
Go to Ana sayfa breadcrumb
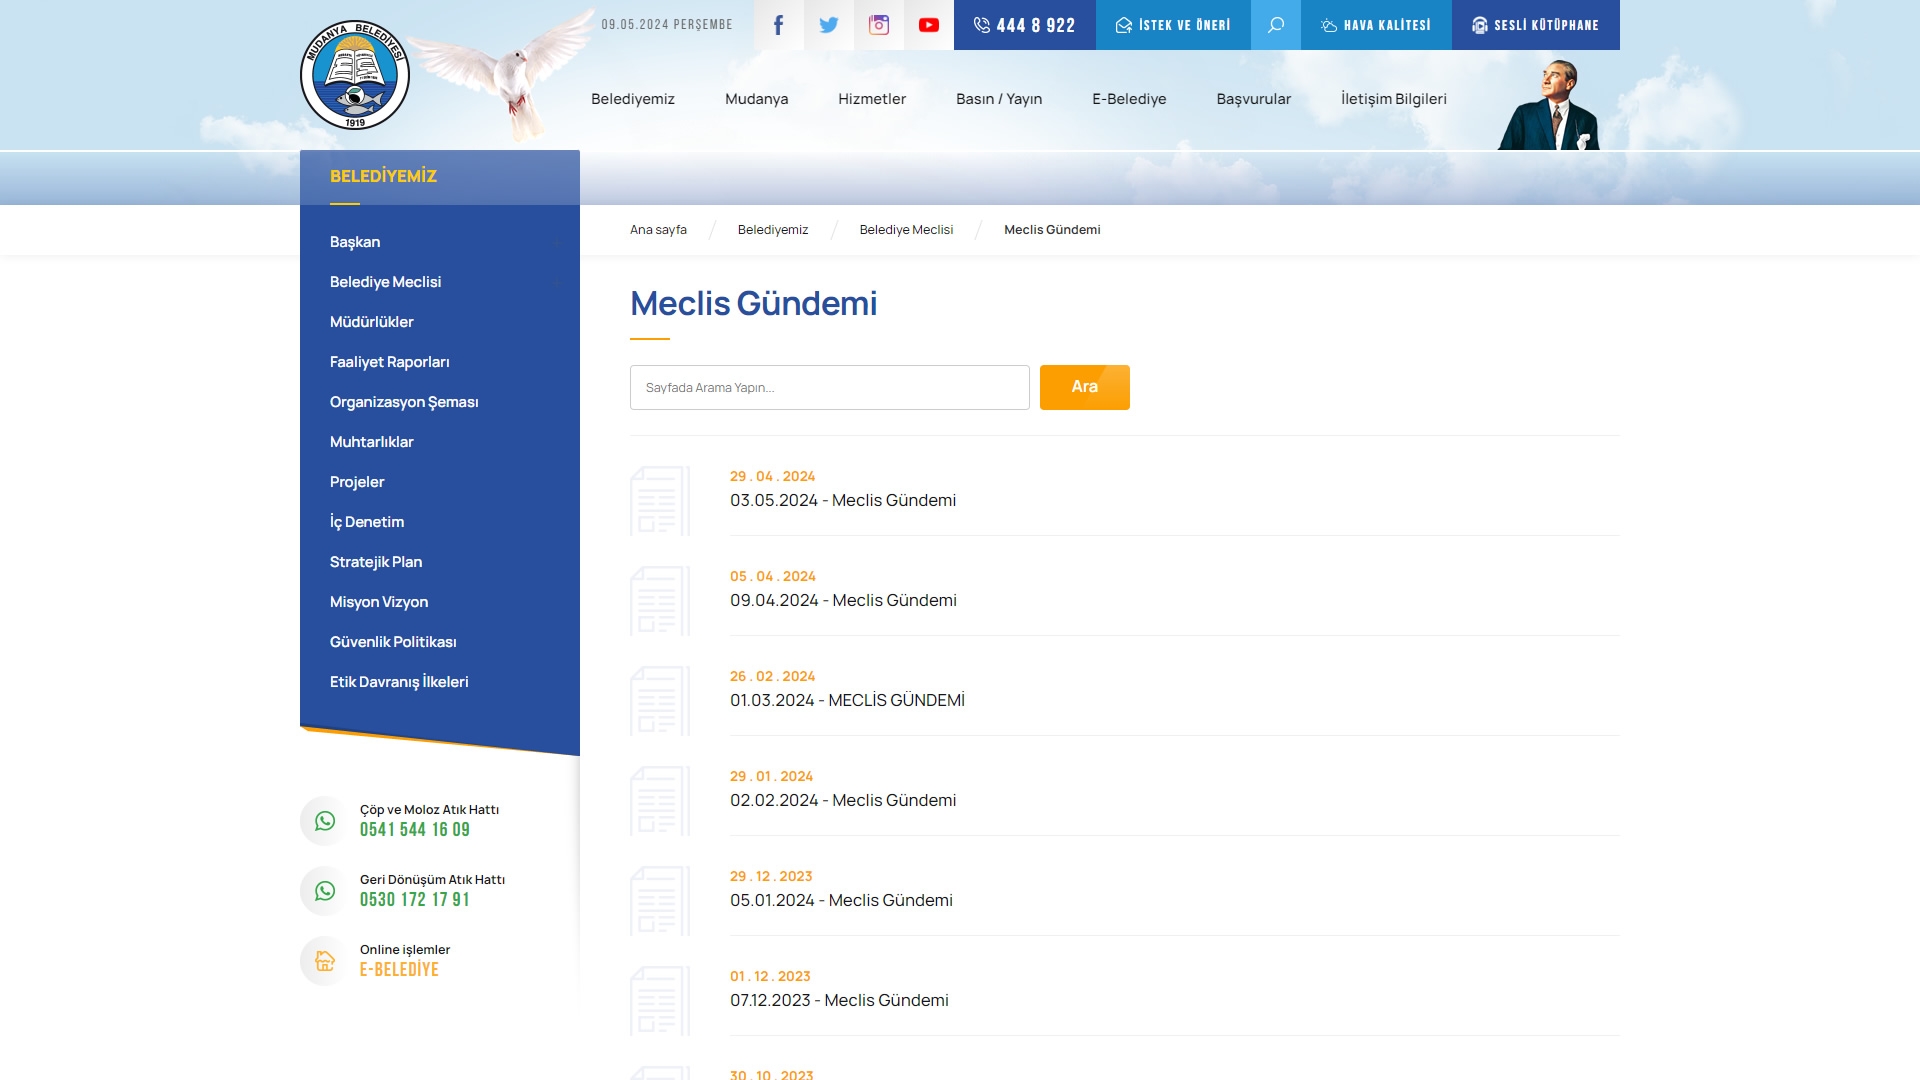pos(658,230)
